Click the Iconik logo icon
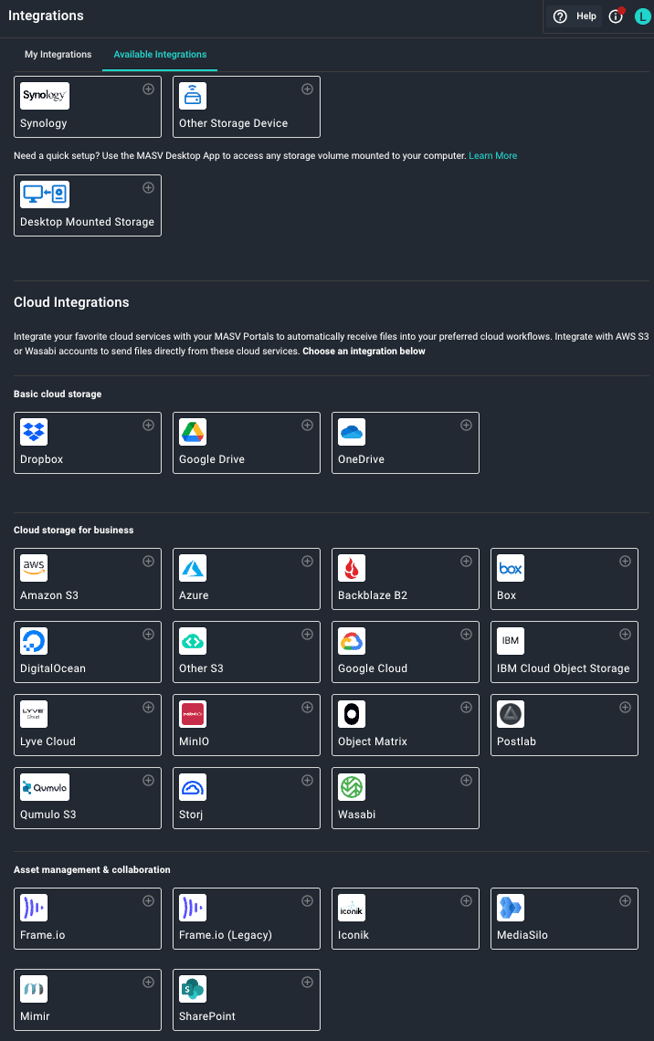The height and width of the screenshot is (1041, 654). pyautogui.click(x=352, y=908)
